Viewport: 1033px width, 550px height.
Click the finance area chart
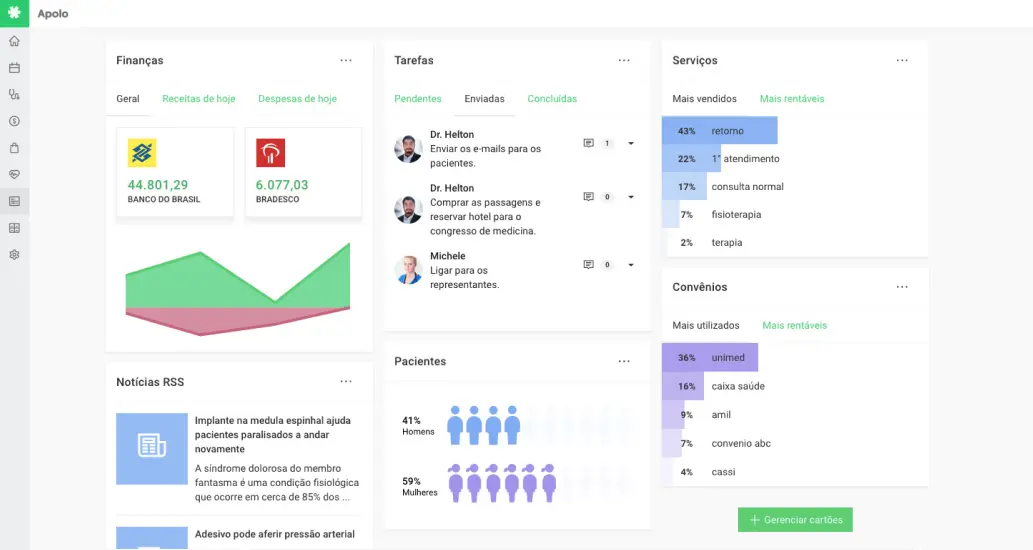[238, 289]
